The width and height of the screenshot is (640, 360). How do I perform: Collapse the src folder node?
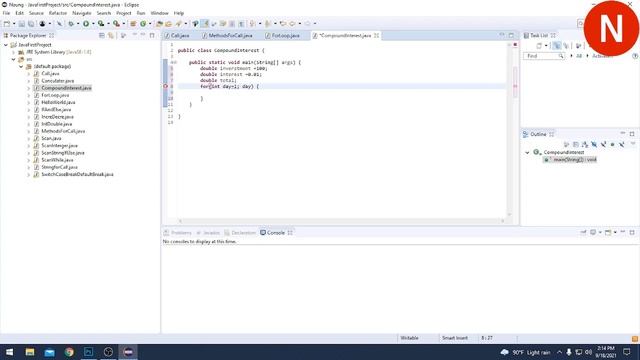(x=13, y=59)
